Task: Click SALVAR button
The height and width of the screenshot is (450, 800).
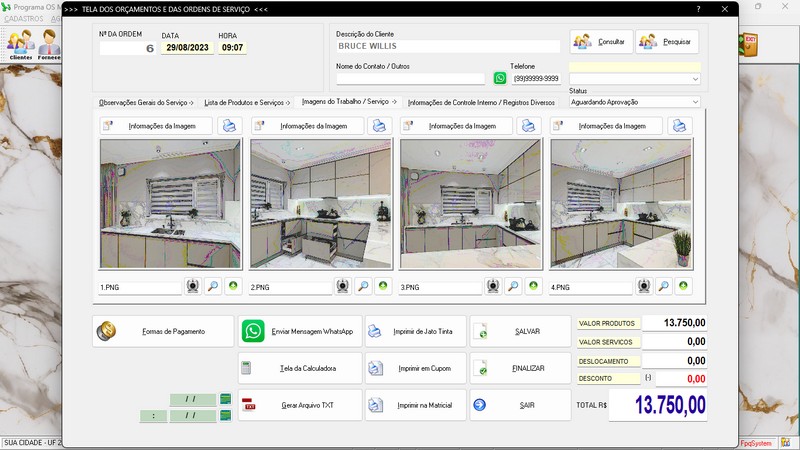Action: [520, 332]
